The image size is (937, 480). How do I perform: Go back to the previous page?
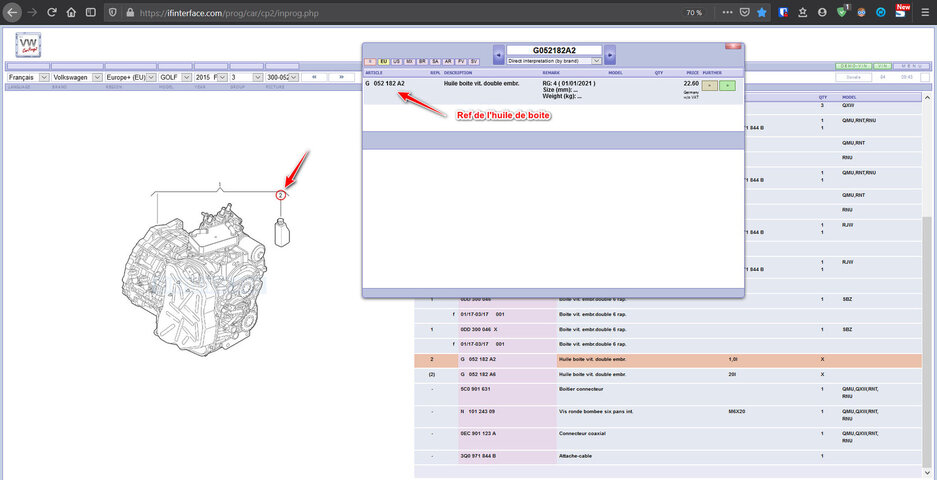click(x=13, y=12)
